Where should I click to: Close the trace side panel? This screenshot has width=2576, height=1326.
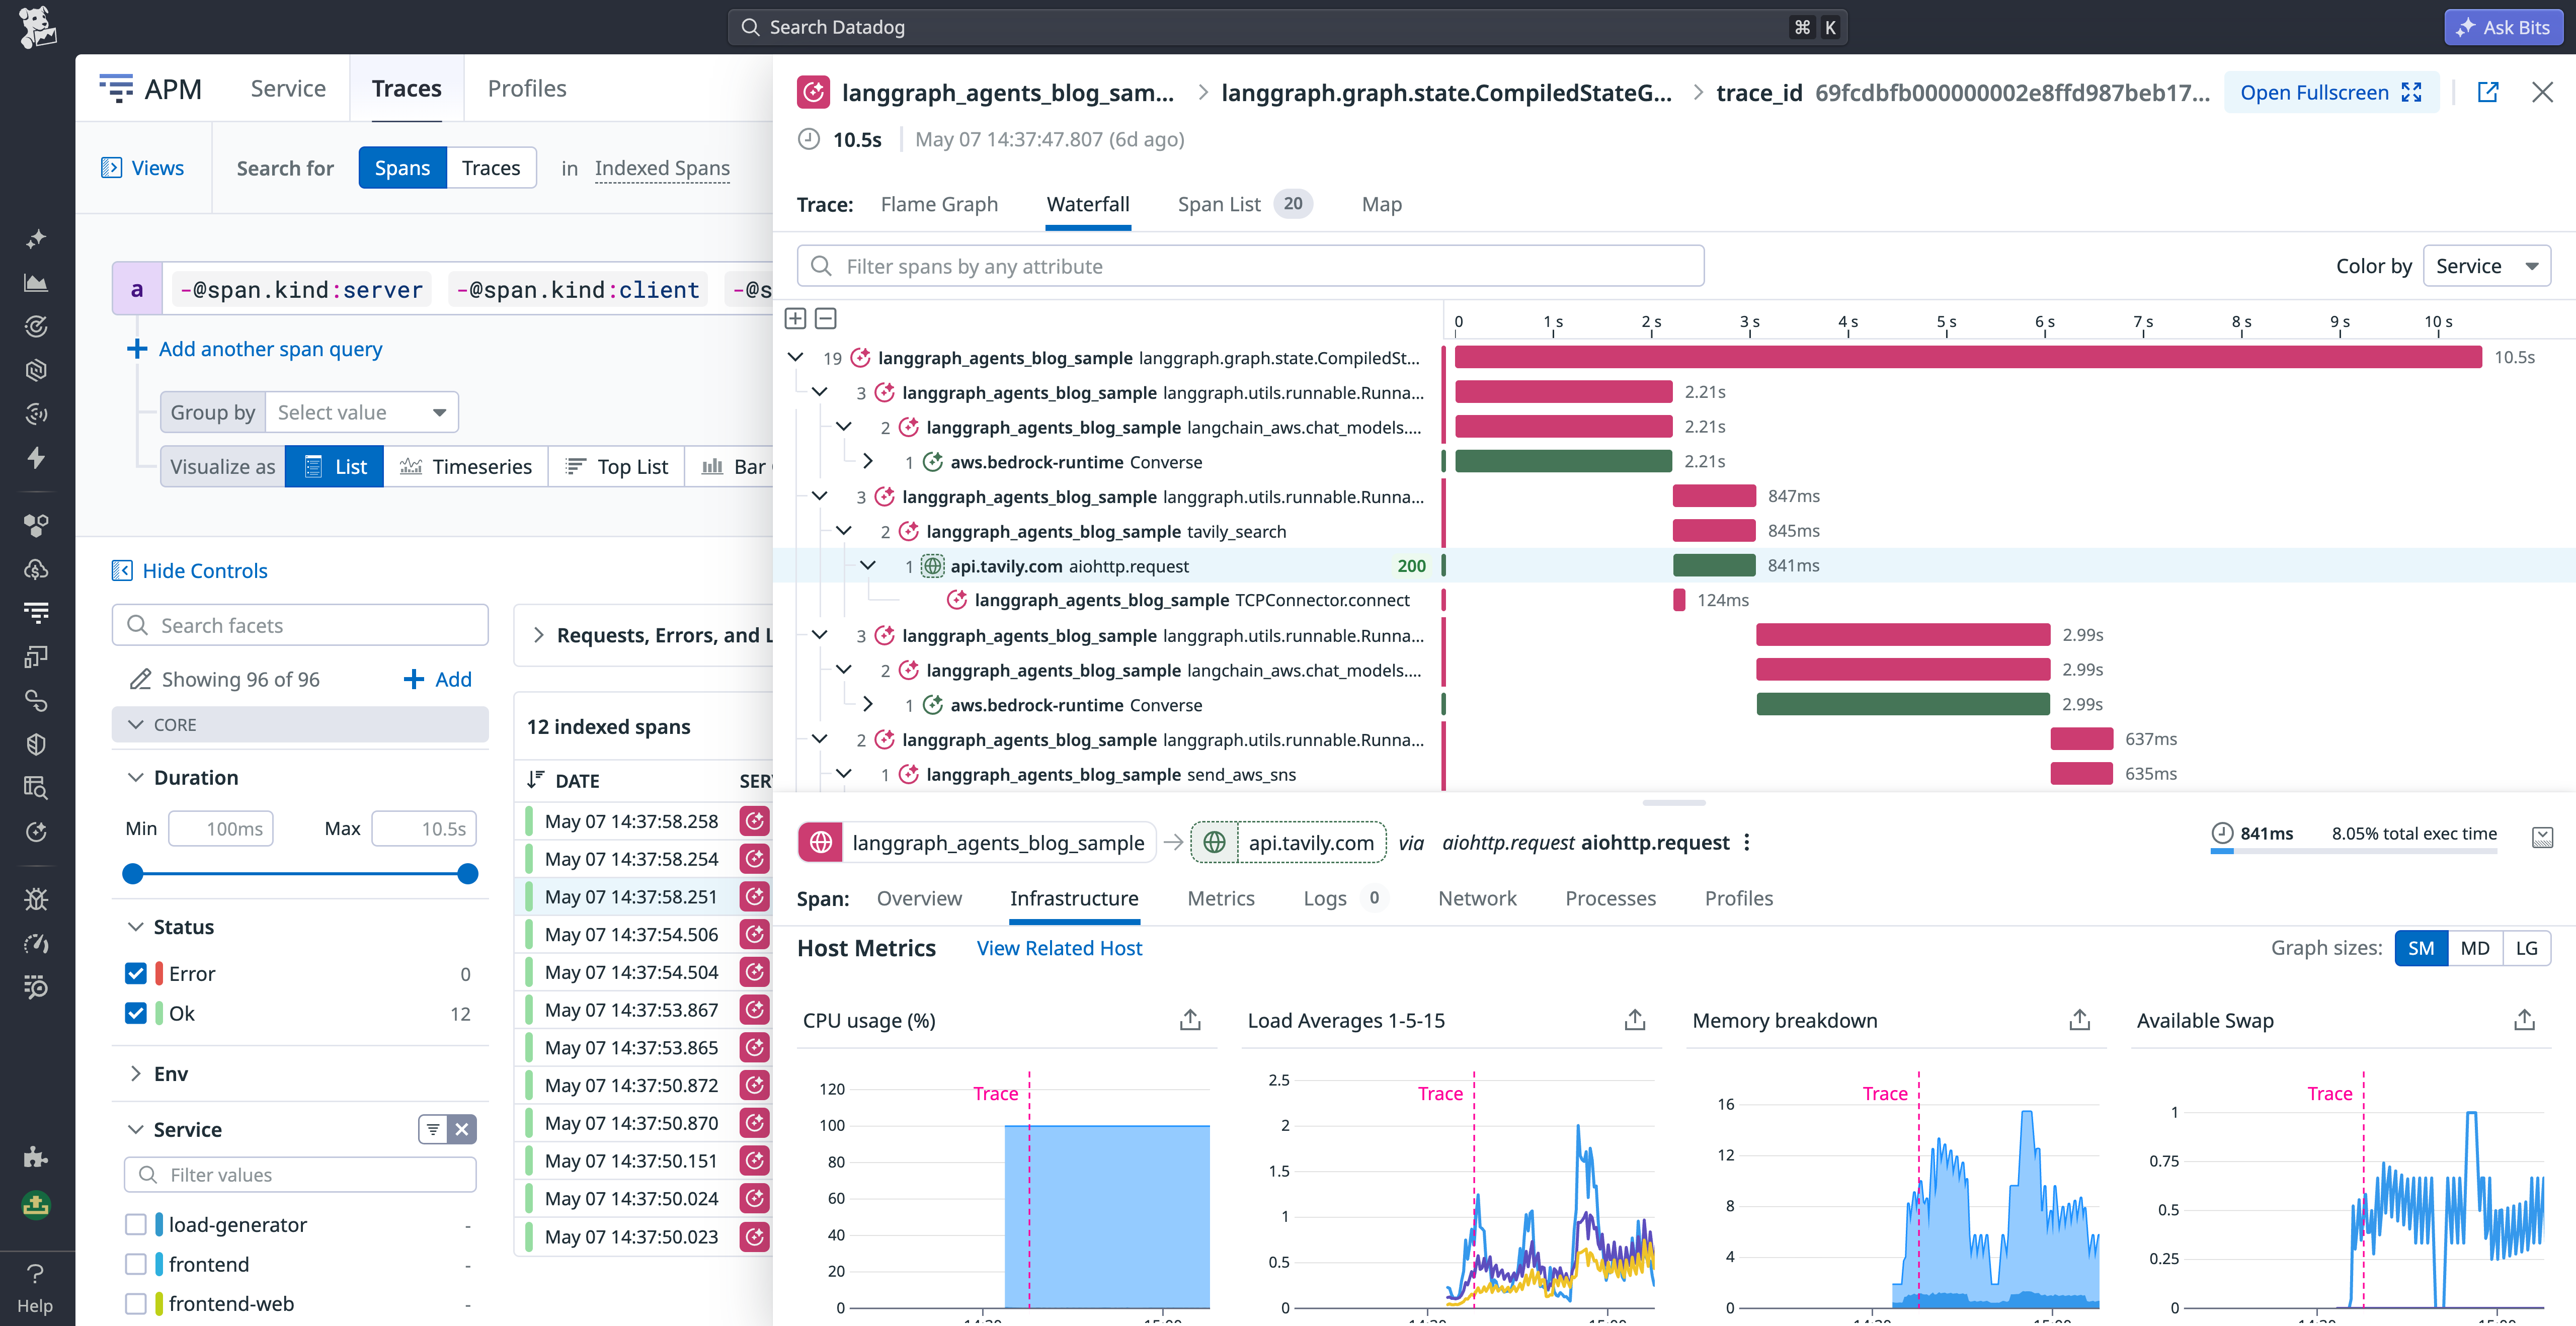2542,93
